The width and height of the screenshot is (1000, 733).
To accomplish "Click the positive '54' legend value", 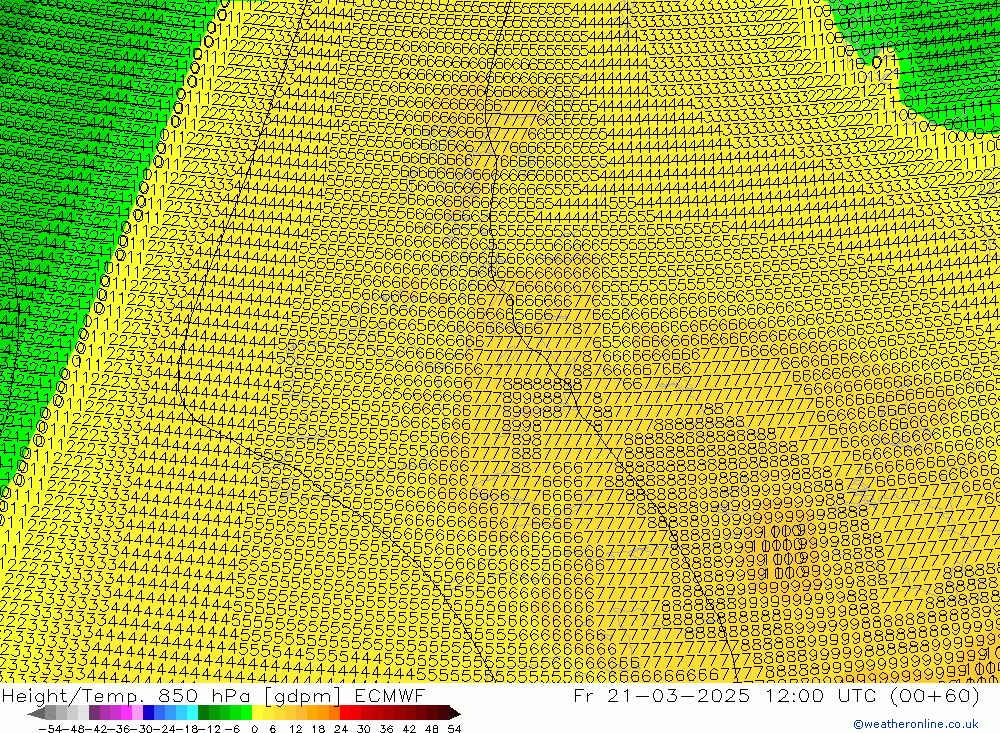I will point(454,729).
